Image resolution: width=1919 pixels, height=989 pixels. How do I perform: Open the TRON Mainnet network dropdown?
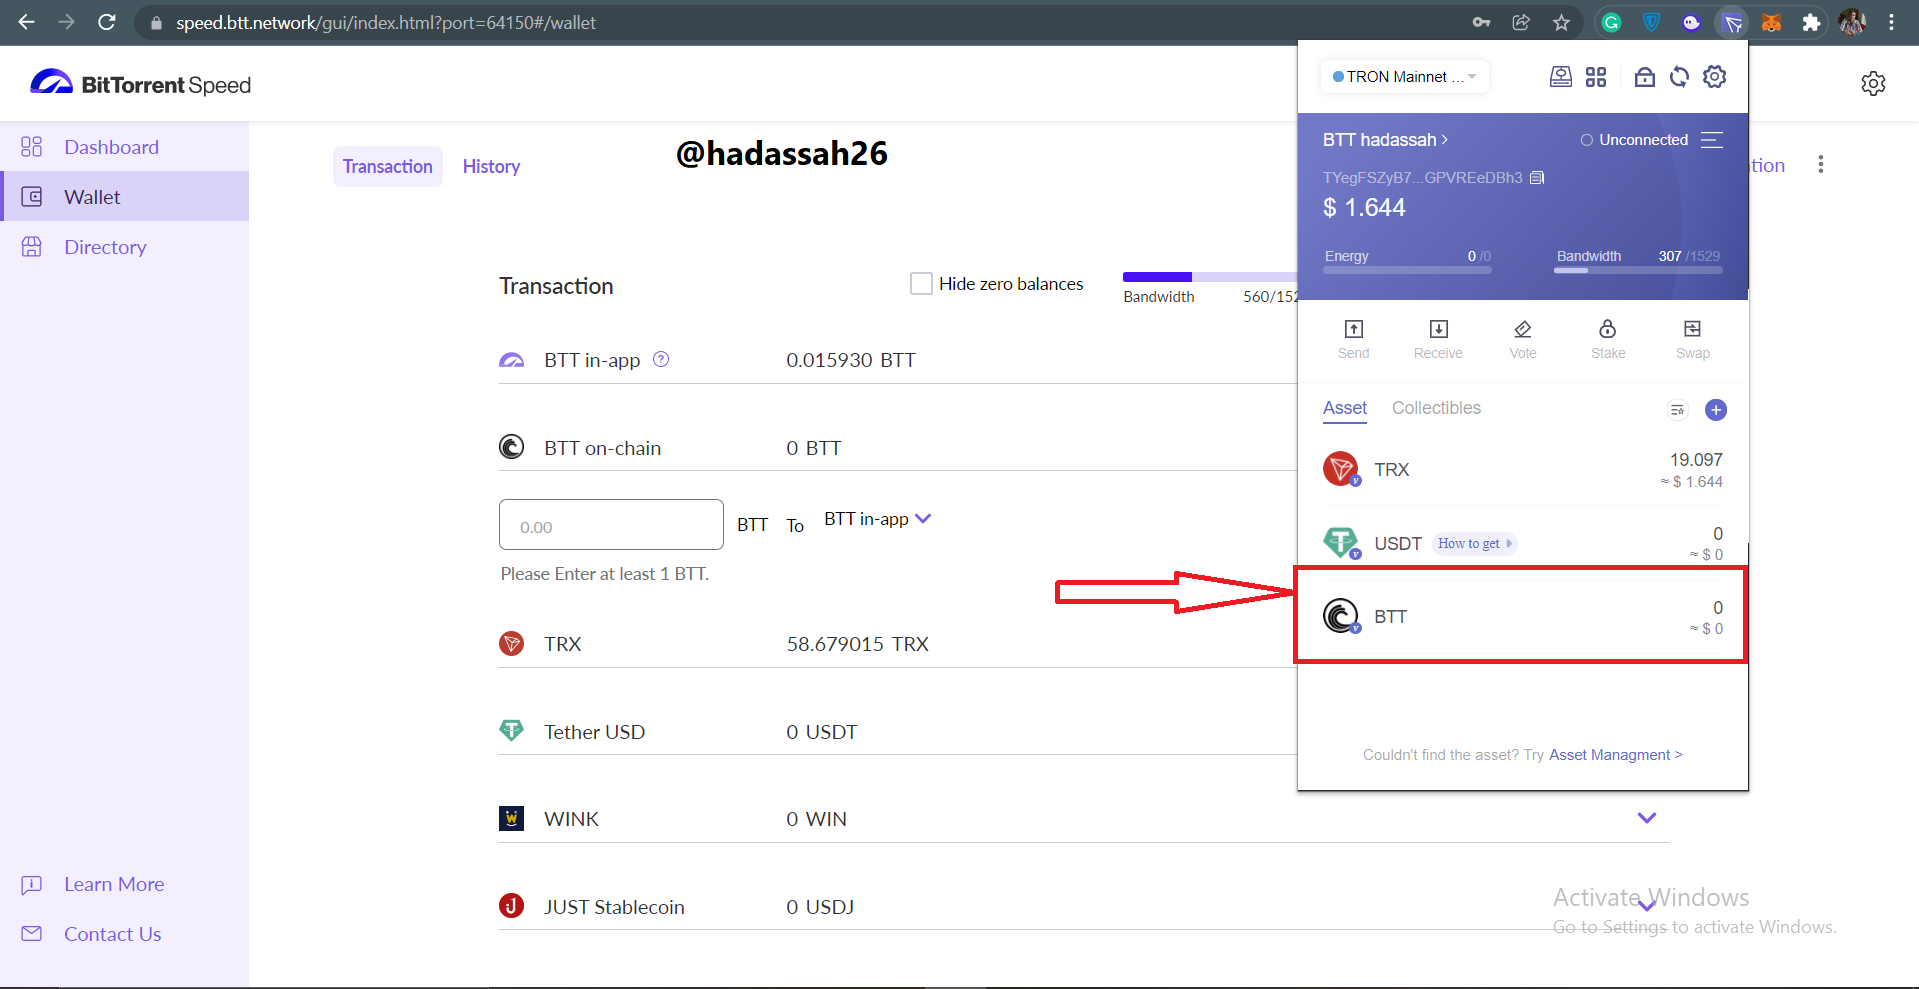pos(1404,76)
